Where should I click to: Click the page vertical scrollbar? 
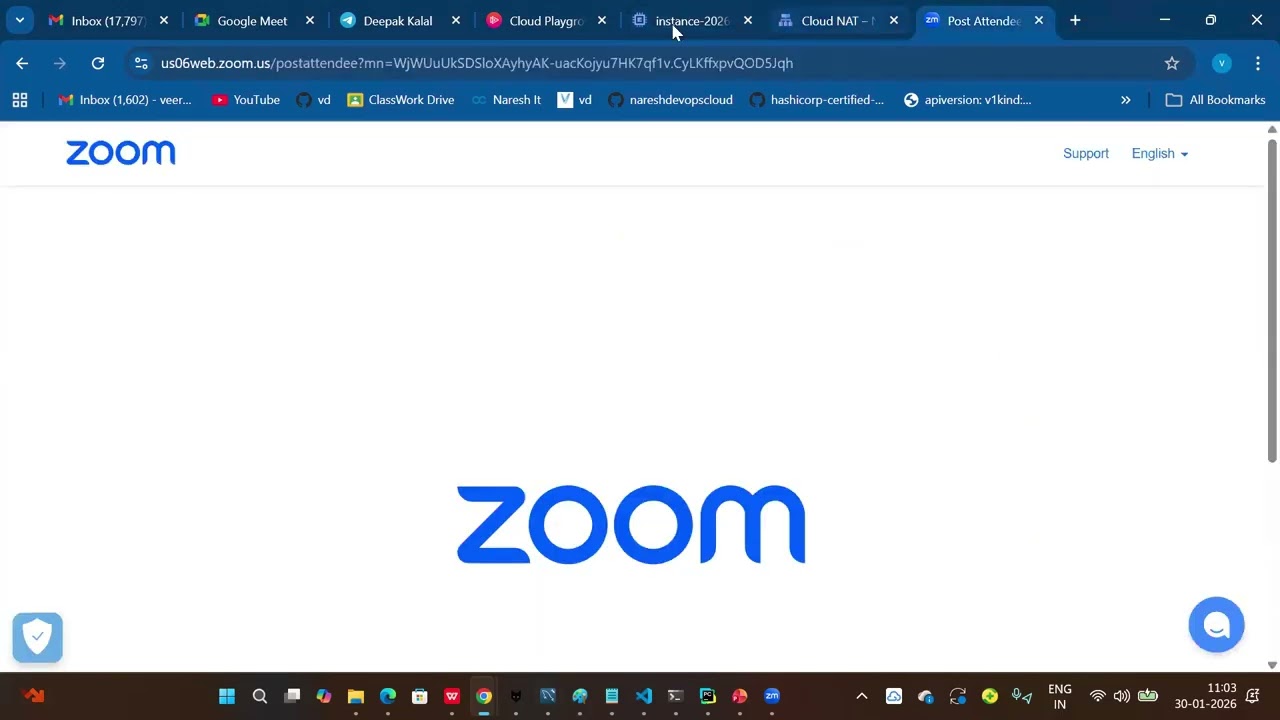tap(1272, 300)
